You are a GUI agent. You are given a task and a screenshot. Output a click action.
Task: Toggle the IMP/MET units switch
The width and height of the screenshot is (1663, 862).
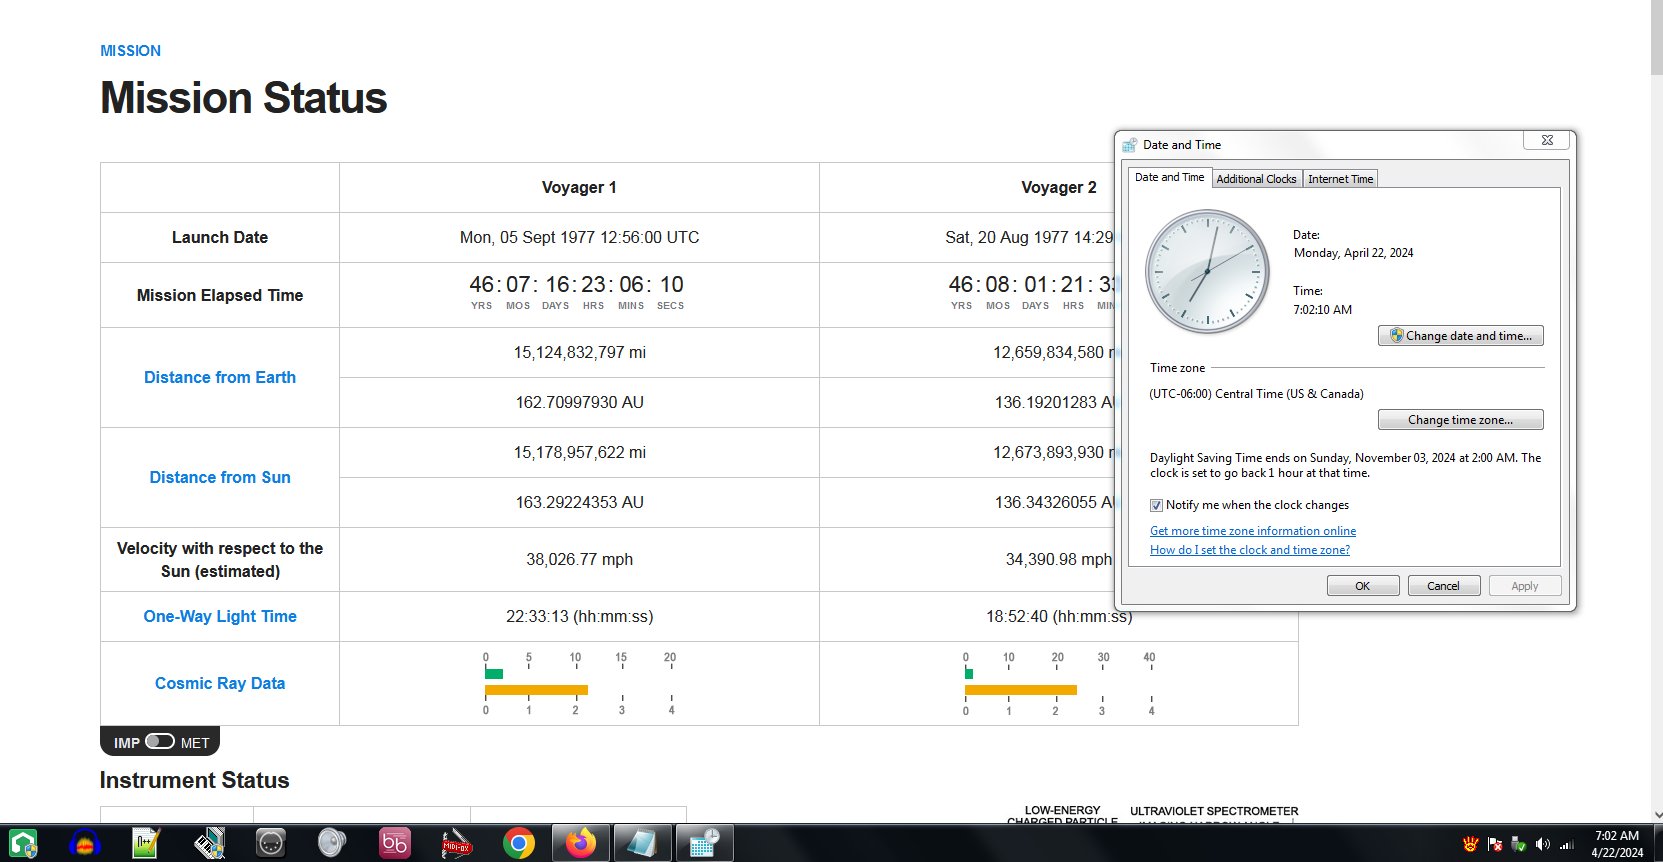pos(160,742)
